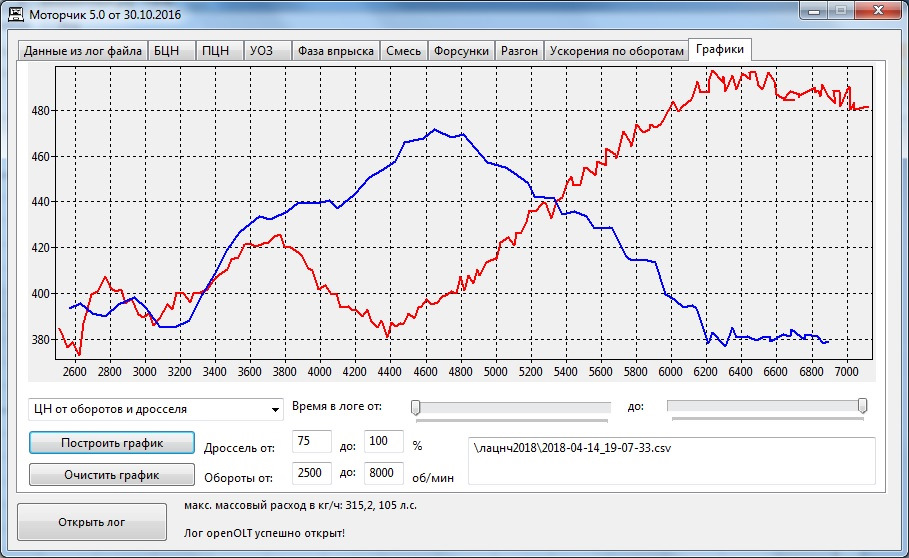Go to the Фаза впрыска tab
909x558 pixels.
pos(336,51)
